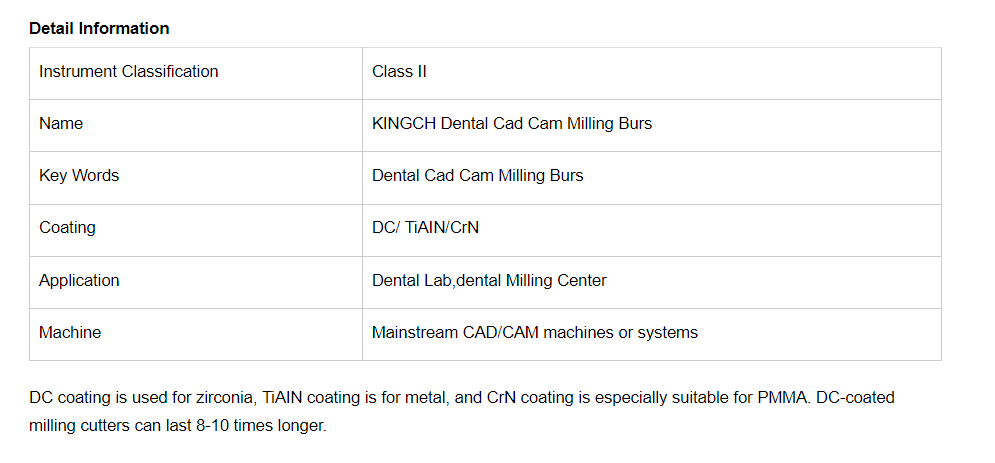Click the Application row label

click(79, 281)
